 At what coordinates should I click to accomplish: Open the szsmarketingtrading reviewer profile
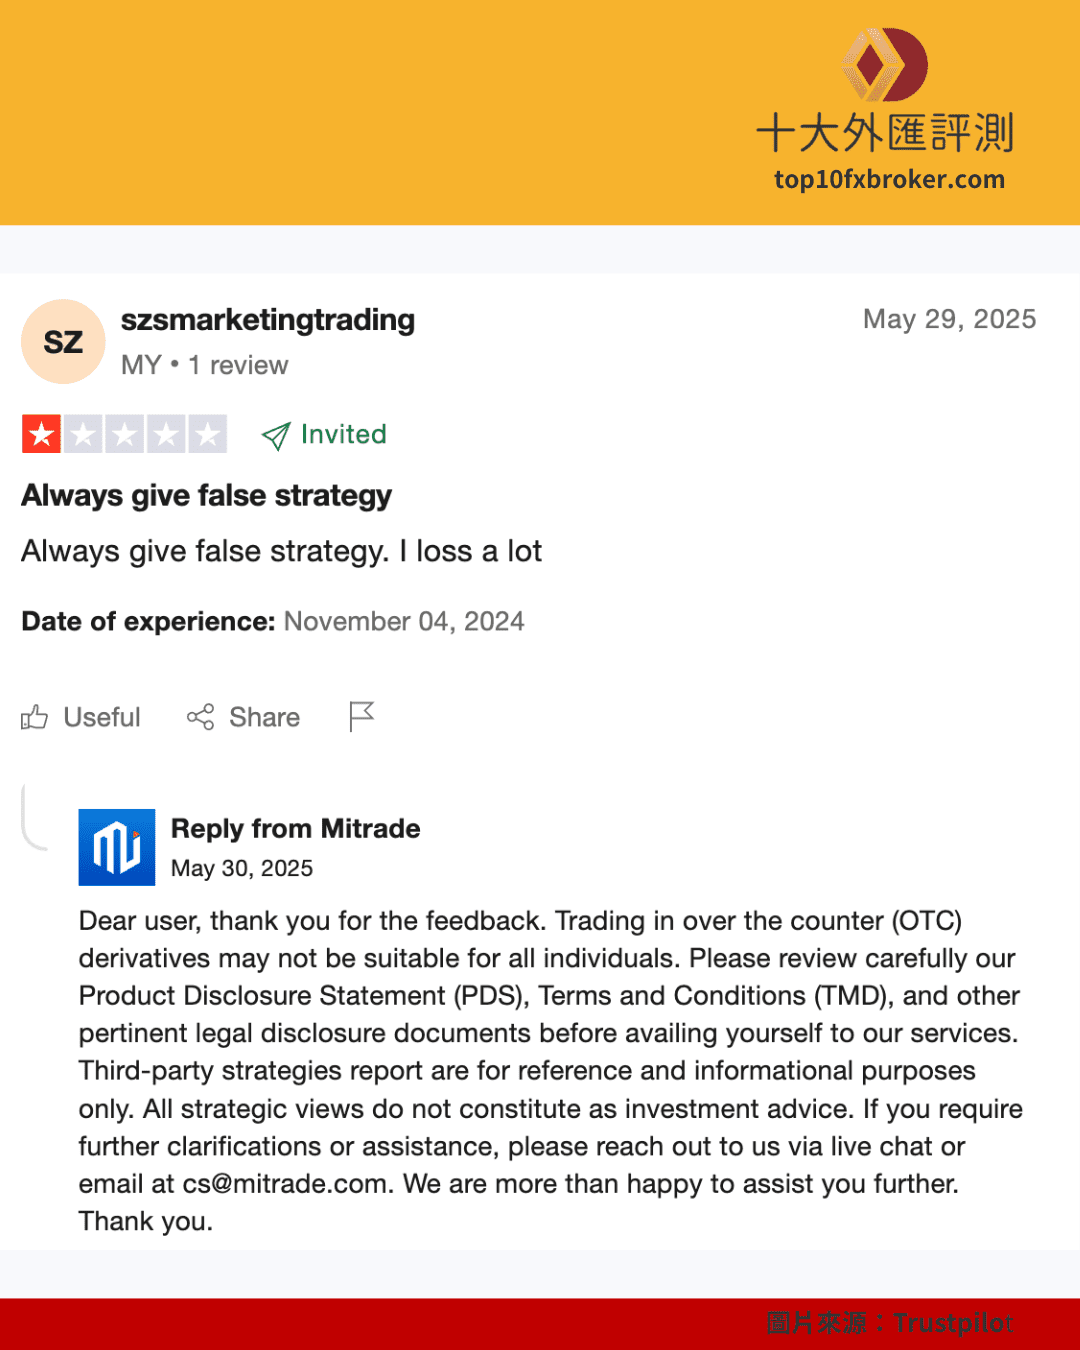coord(268,320)
